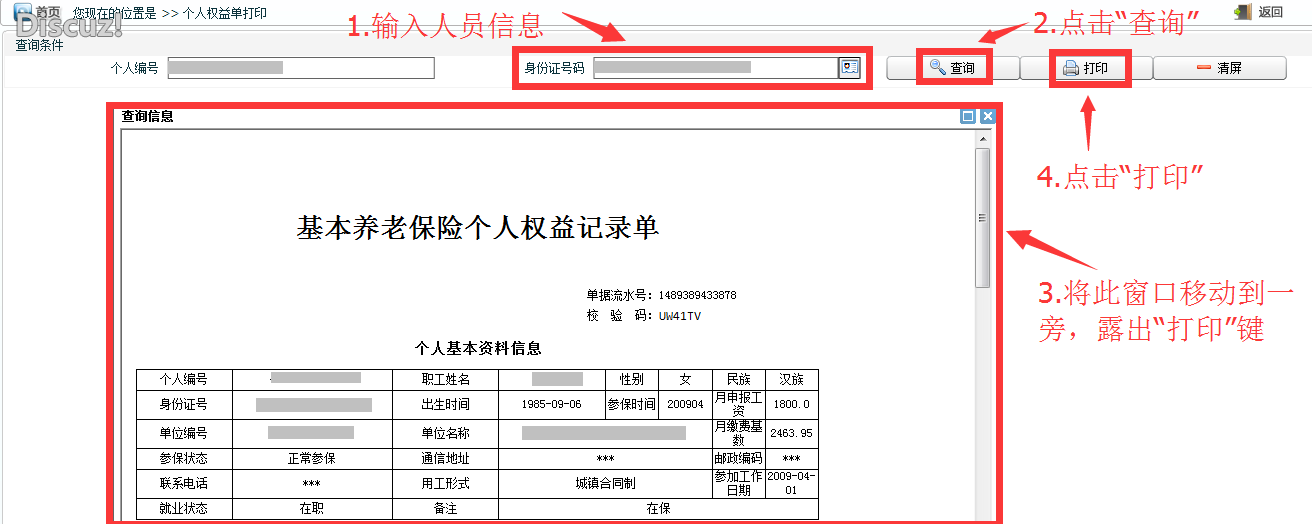Viewport: 1312px width, 524px height.
Task: Click the 就业状态 label cell
Action: (184, 508)
